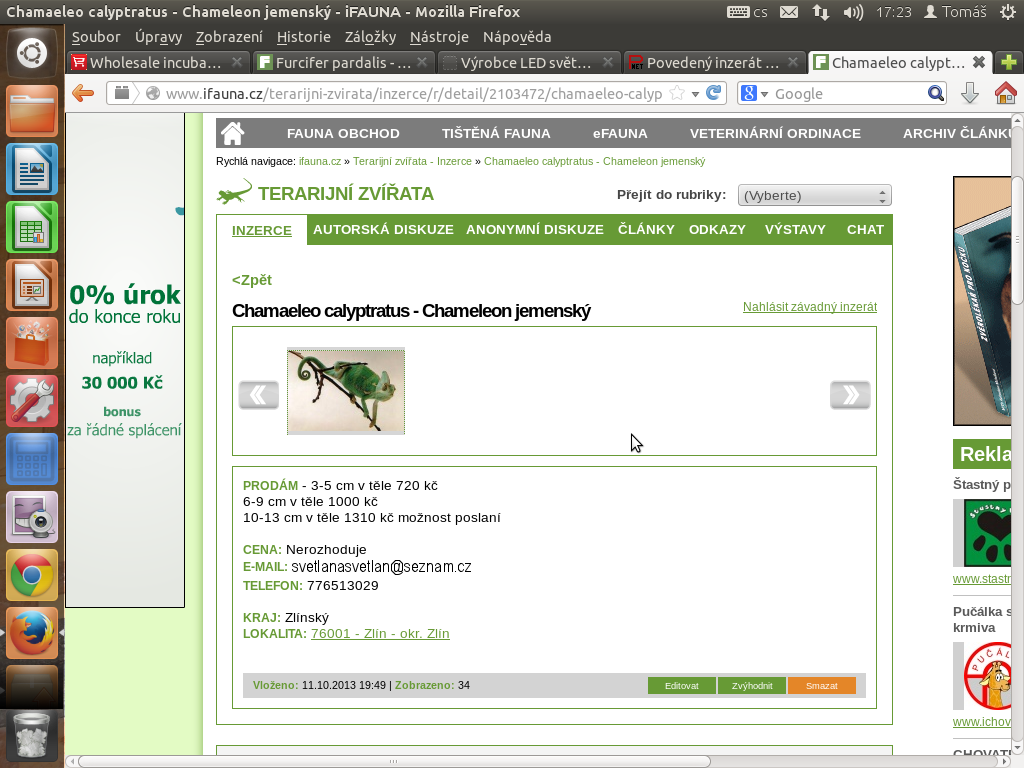The width and height of the screenshot is (1024, 768).
Task: Reload the page with refresh icon
Action: [714, 93]
